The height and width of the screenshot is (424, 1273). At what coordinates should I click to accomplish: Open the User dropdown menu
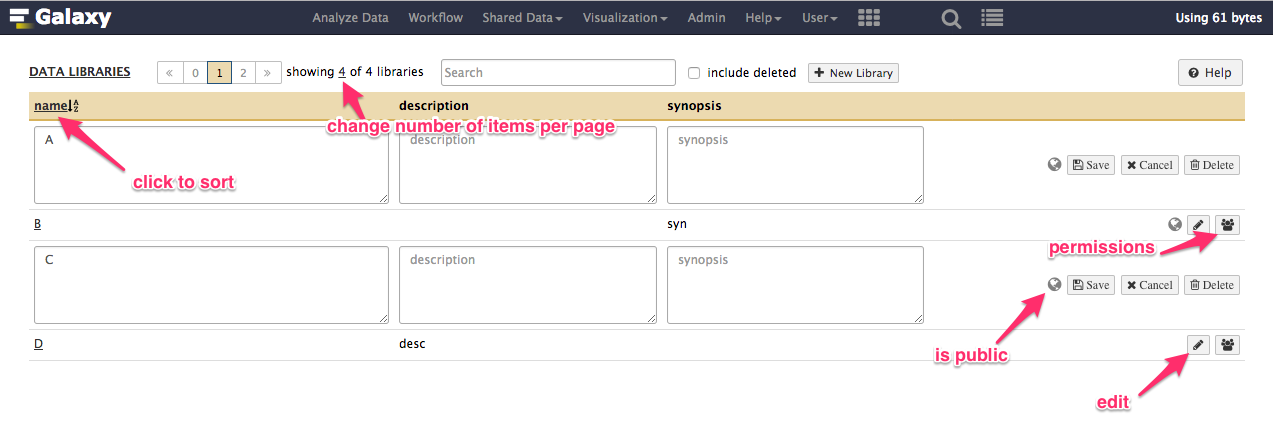[x=820, y=18]
